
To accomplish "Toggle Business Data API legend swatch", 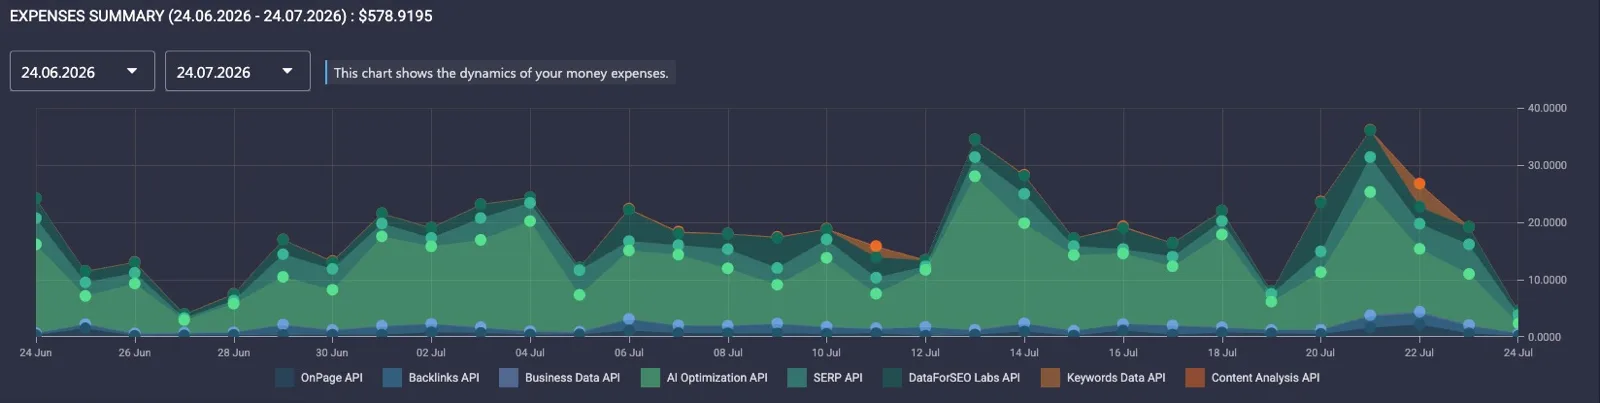I will click(509, 378).
